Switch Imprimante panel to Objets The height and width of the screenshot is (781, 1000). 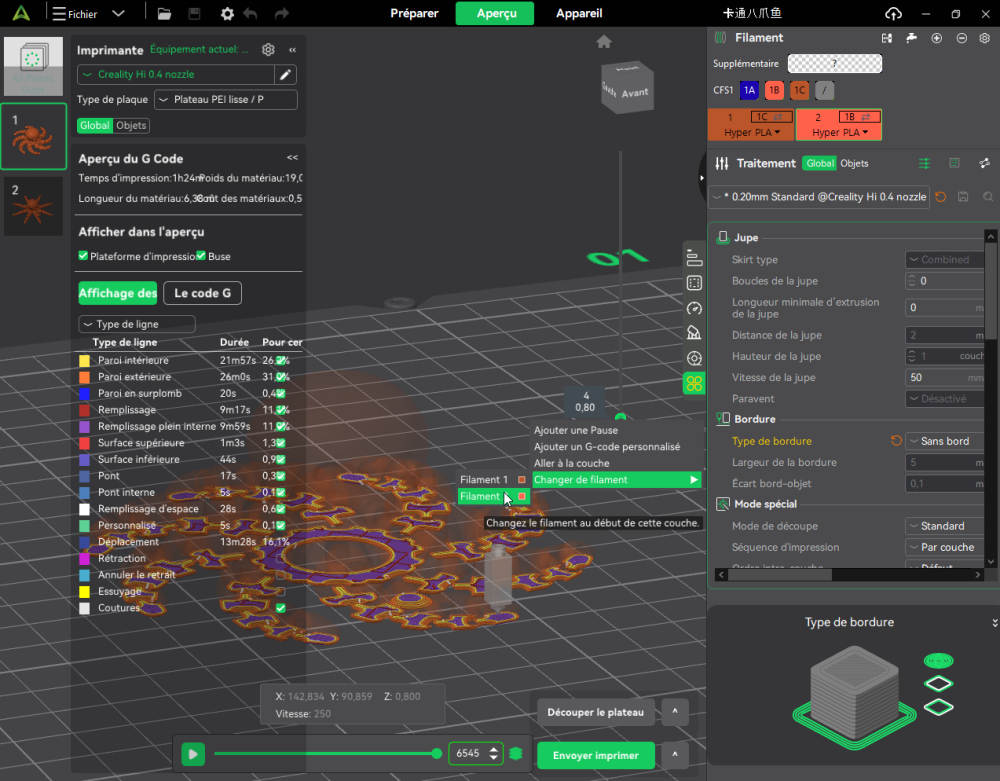(131, 126)
